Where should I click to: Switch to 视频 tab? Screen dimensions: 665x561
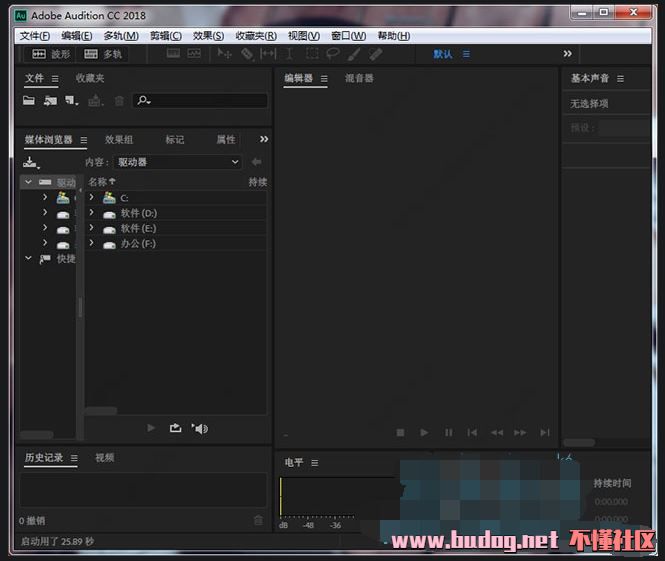[x=104, y=458]
